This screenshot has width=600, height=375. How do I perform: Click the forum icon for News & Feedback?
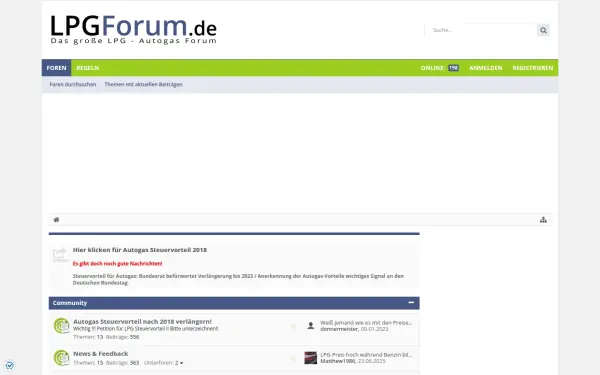(61, 358)
